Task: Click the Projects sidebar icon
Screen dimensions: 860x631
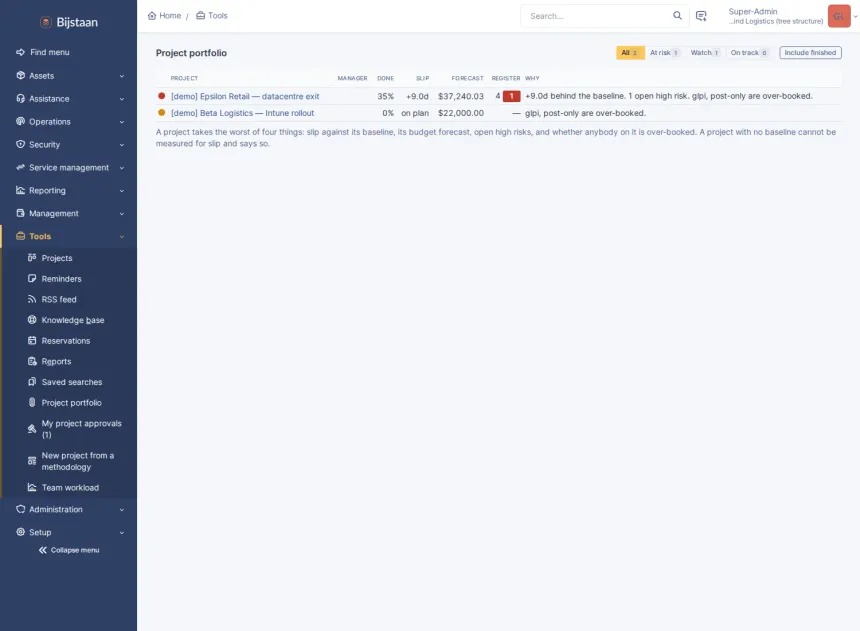Action: [x=32, y=258]
